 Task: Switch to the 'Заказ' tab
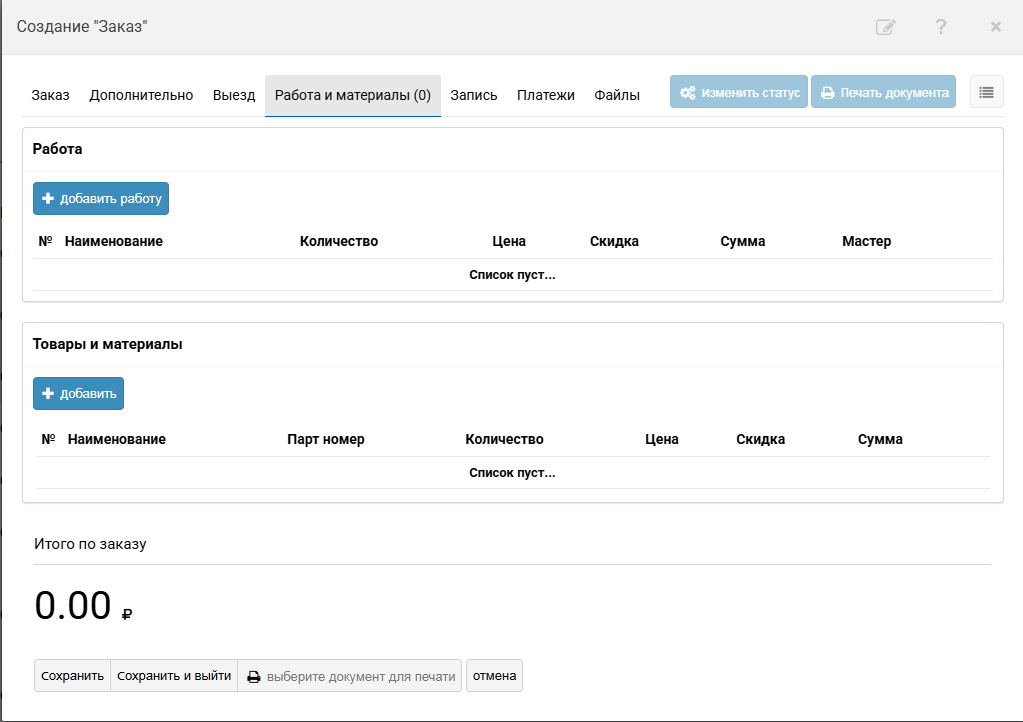point(50,96)
